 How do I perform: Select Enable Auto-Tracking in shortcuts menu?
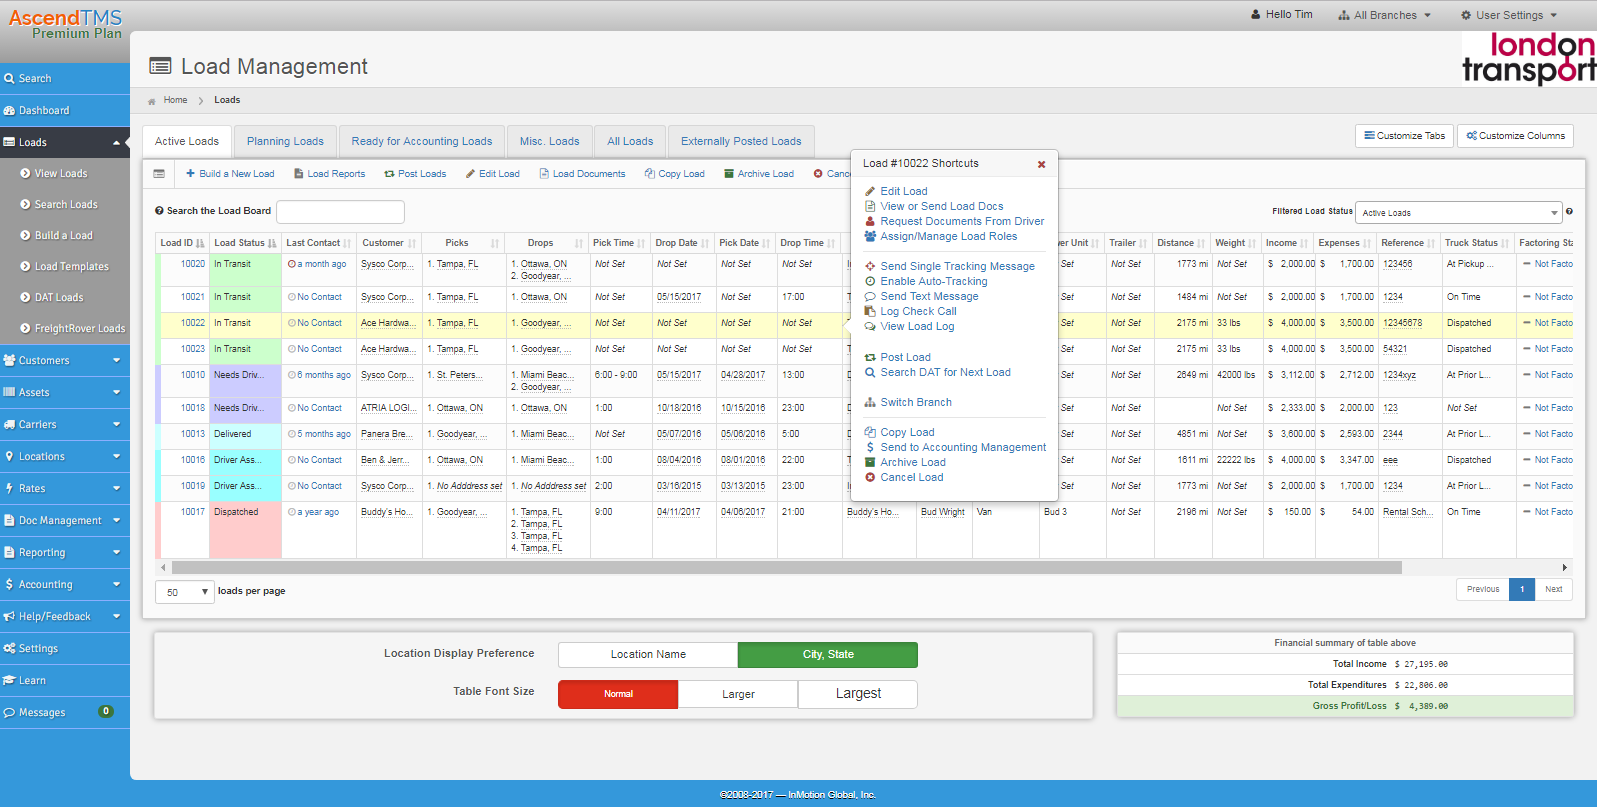click(x=933, y=282)
